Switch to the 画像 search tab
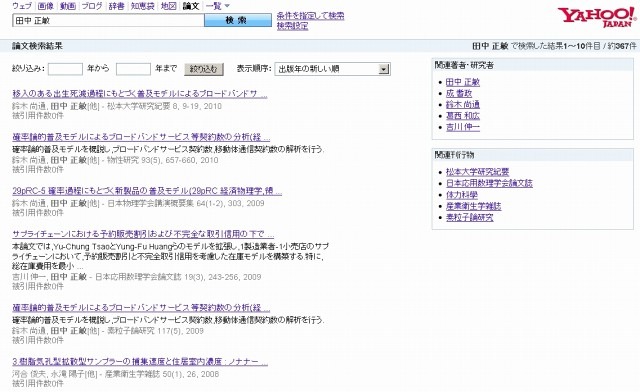Viewport: 640px width, 392px height. 45,6
